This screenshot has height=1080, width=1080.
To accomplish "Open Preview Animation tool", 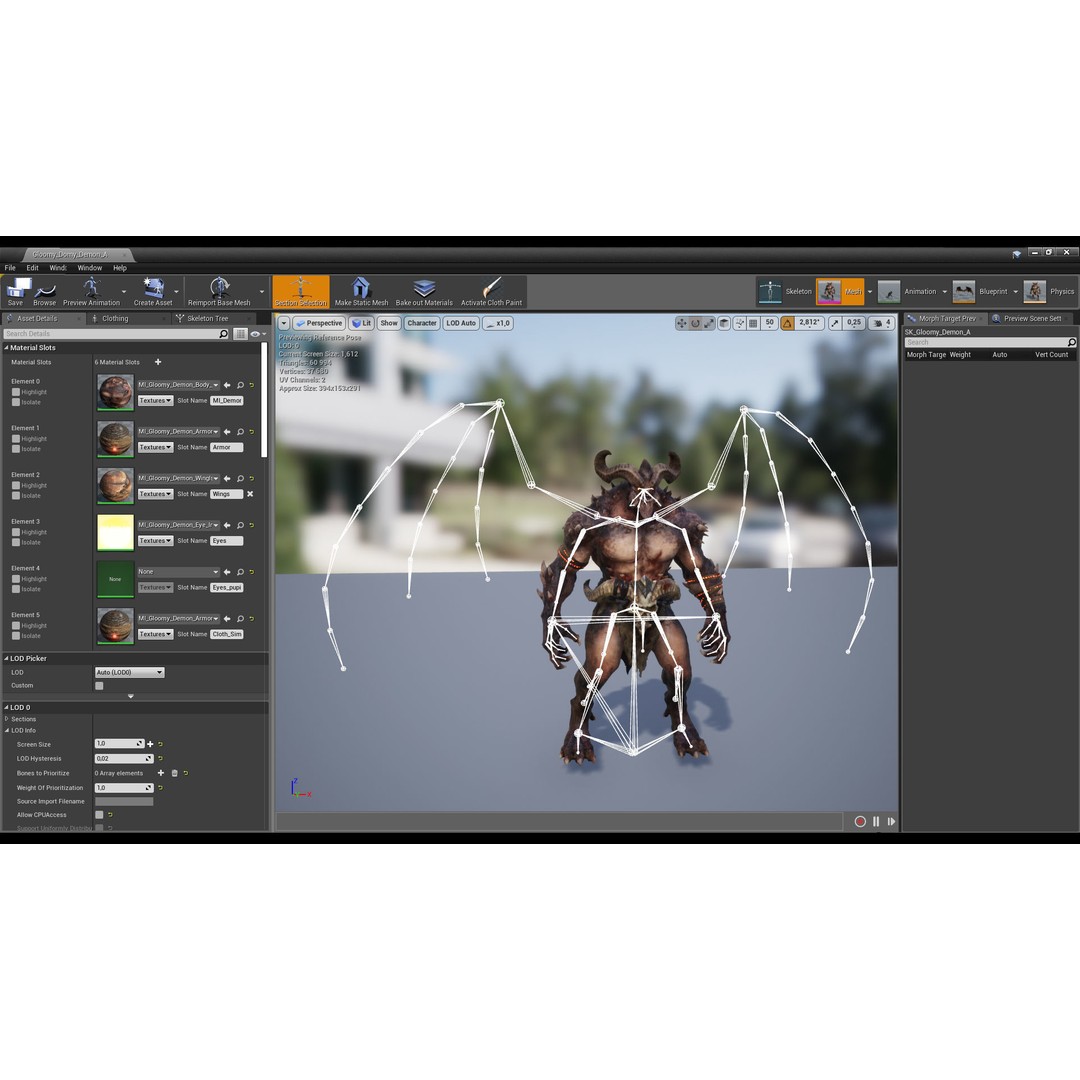I will 91,291.
